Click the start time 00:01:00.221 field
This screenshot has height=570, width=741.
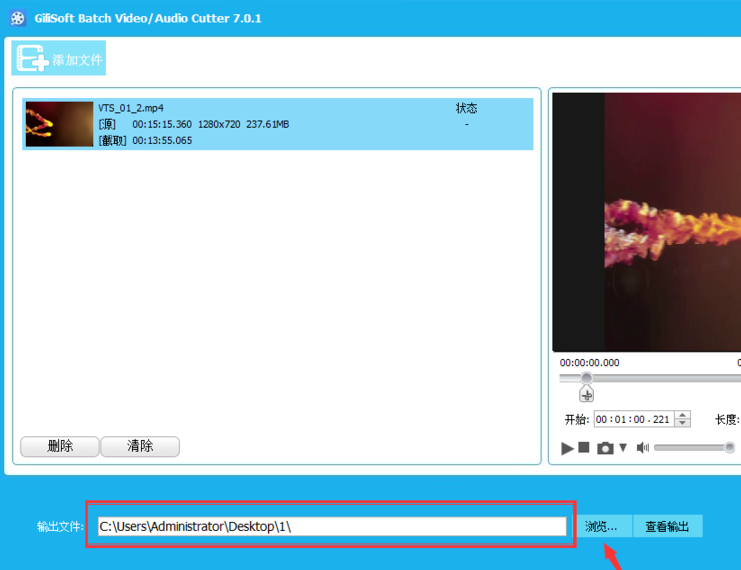pos(634,419)
